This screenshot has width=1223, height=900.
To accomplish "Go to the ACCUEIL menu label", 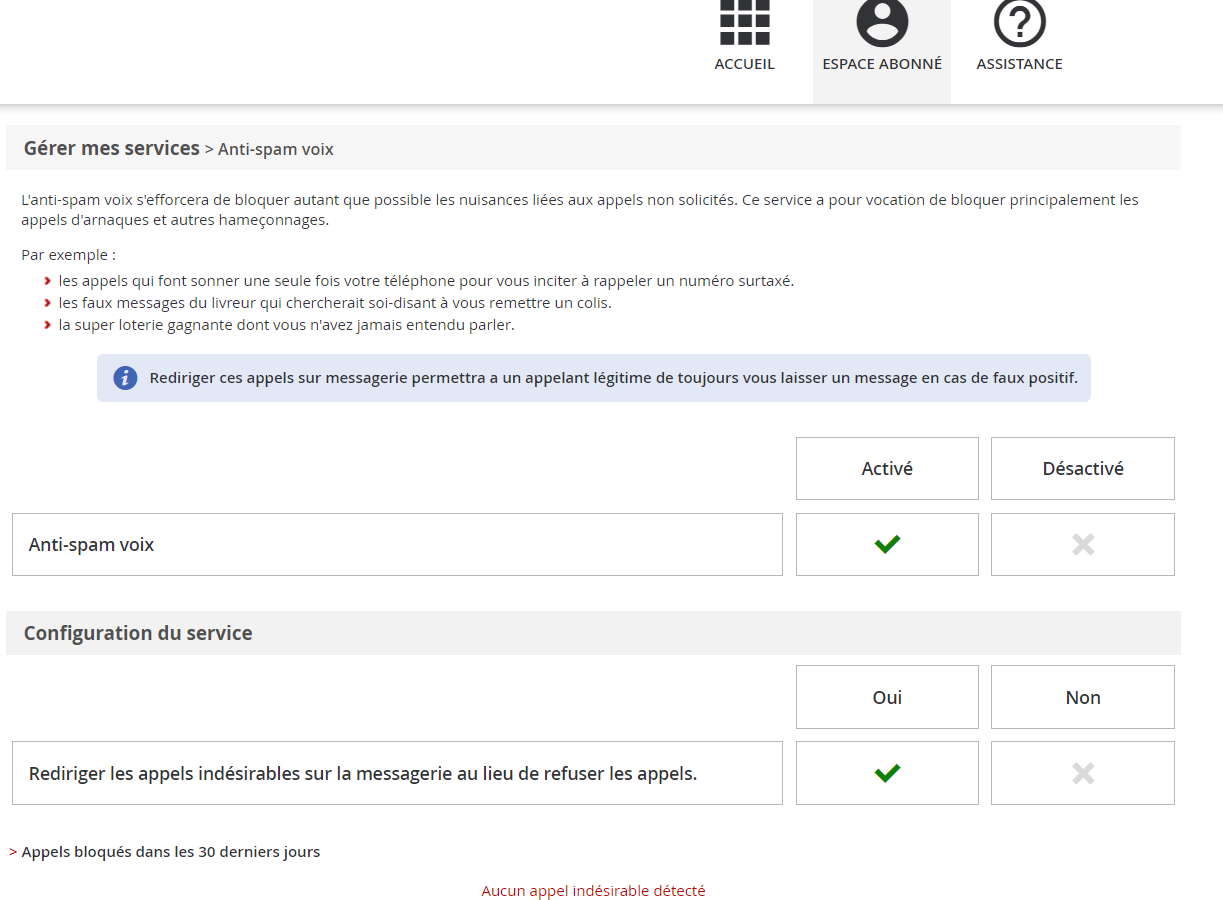I will (744, 64).
